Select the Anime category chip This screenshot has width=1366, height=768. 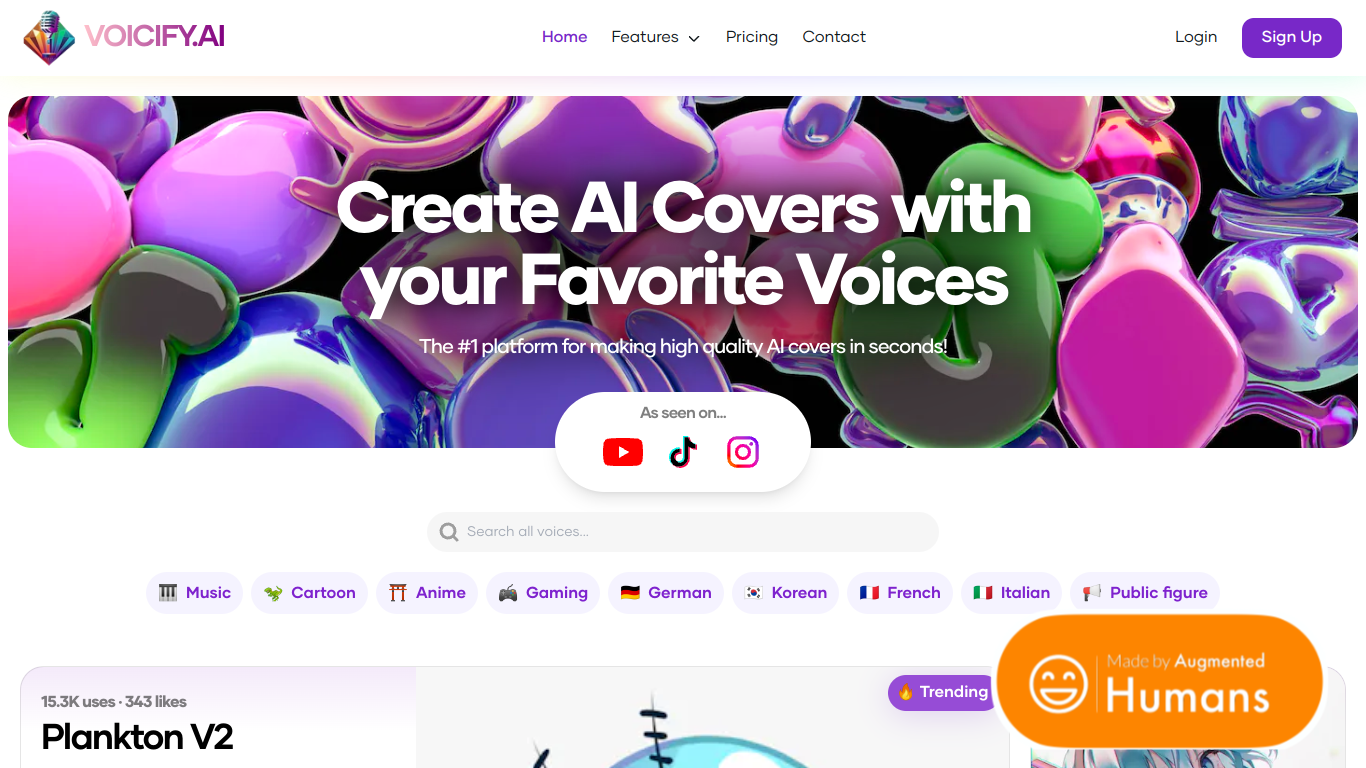[427, 593]
